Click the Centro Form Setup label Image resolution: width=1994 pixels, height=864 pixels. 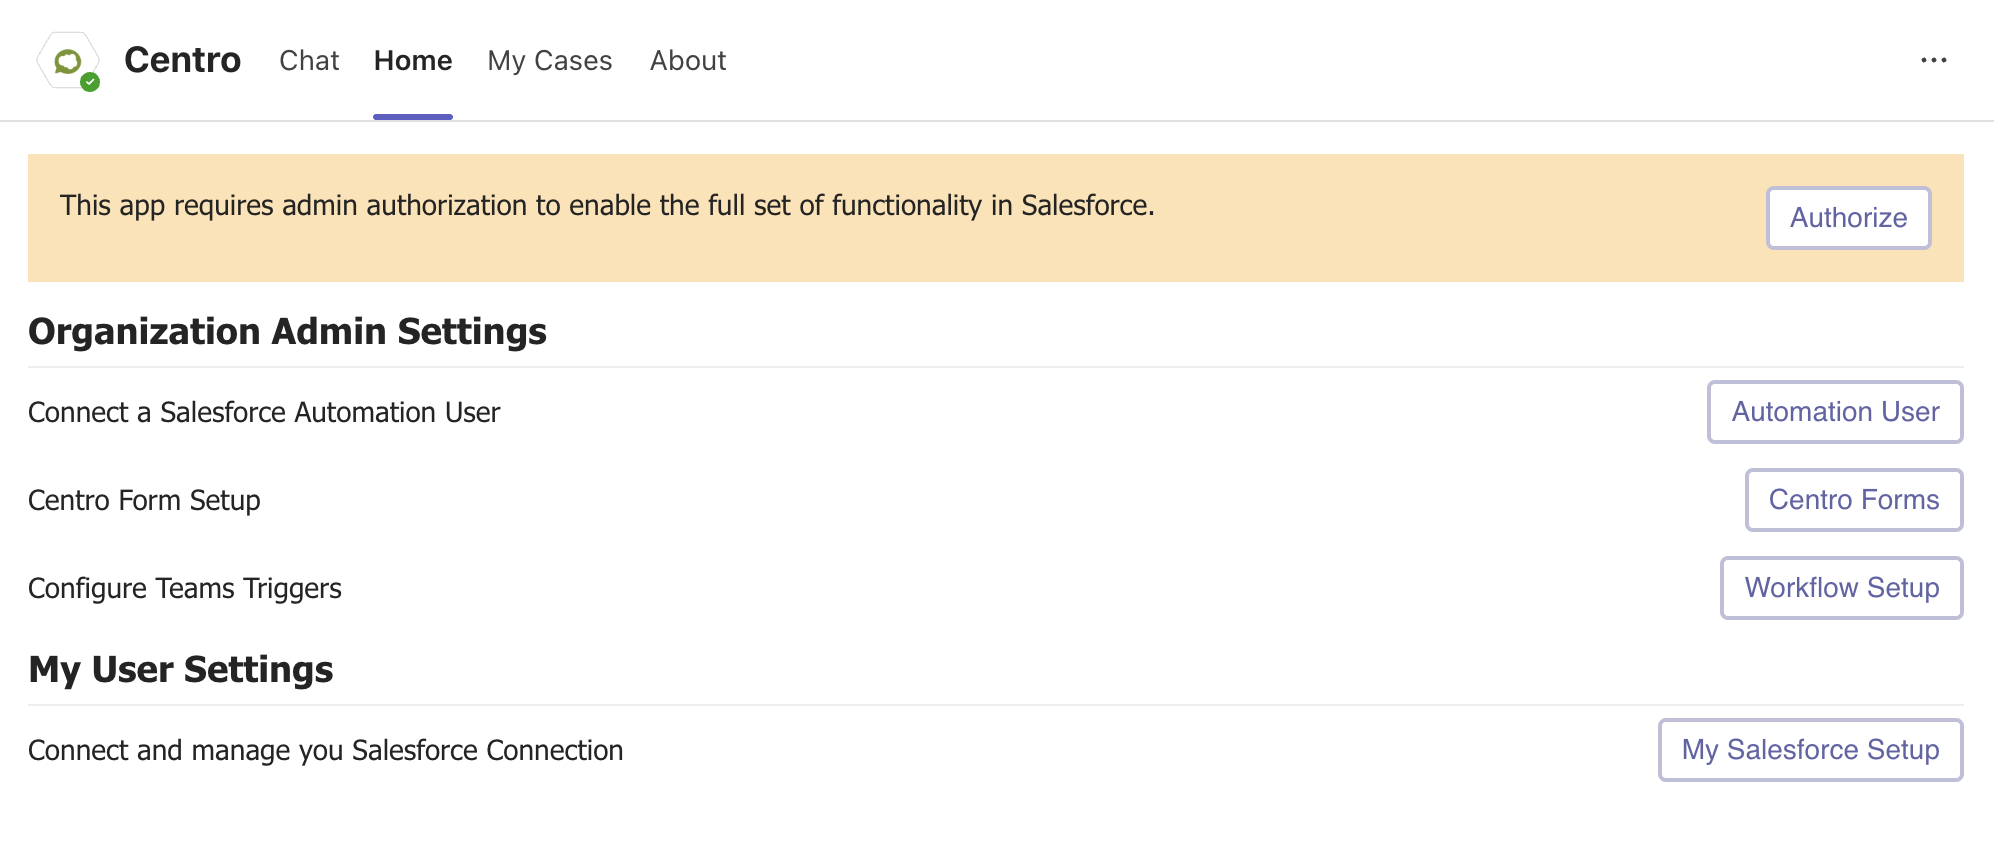[x=144, y=500]
